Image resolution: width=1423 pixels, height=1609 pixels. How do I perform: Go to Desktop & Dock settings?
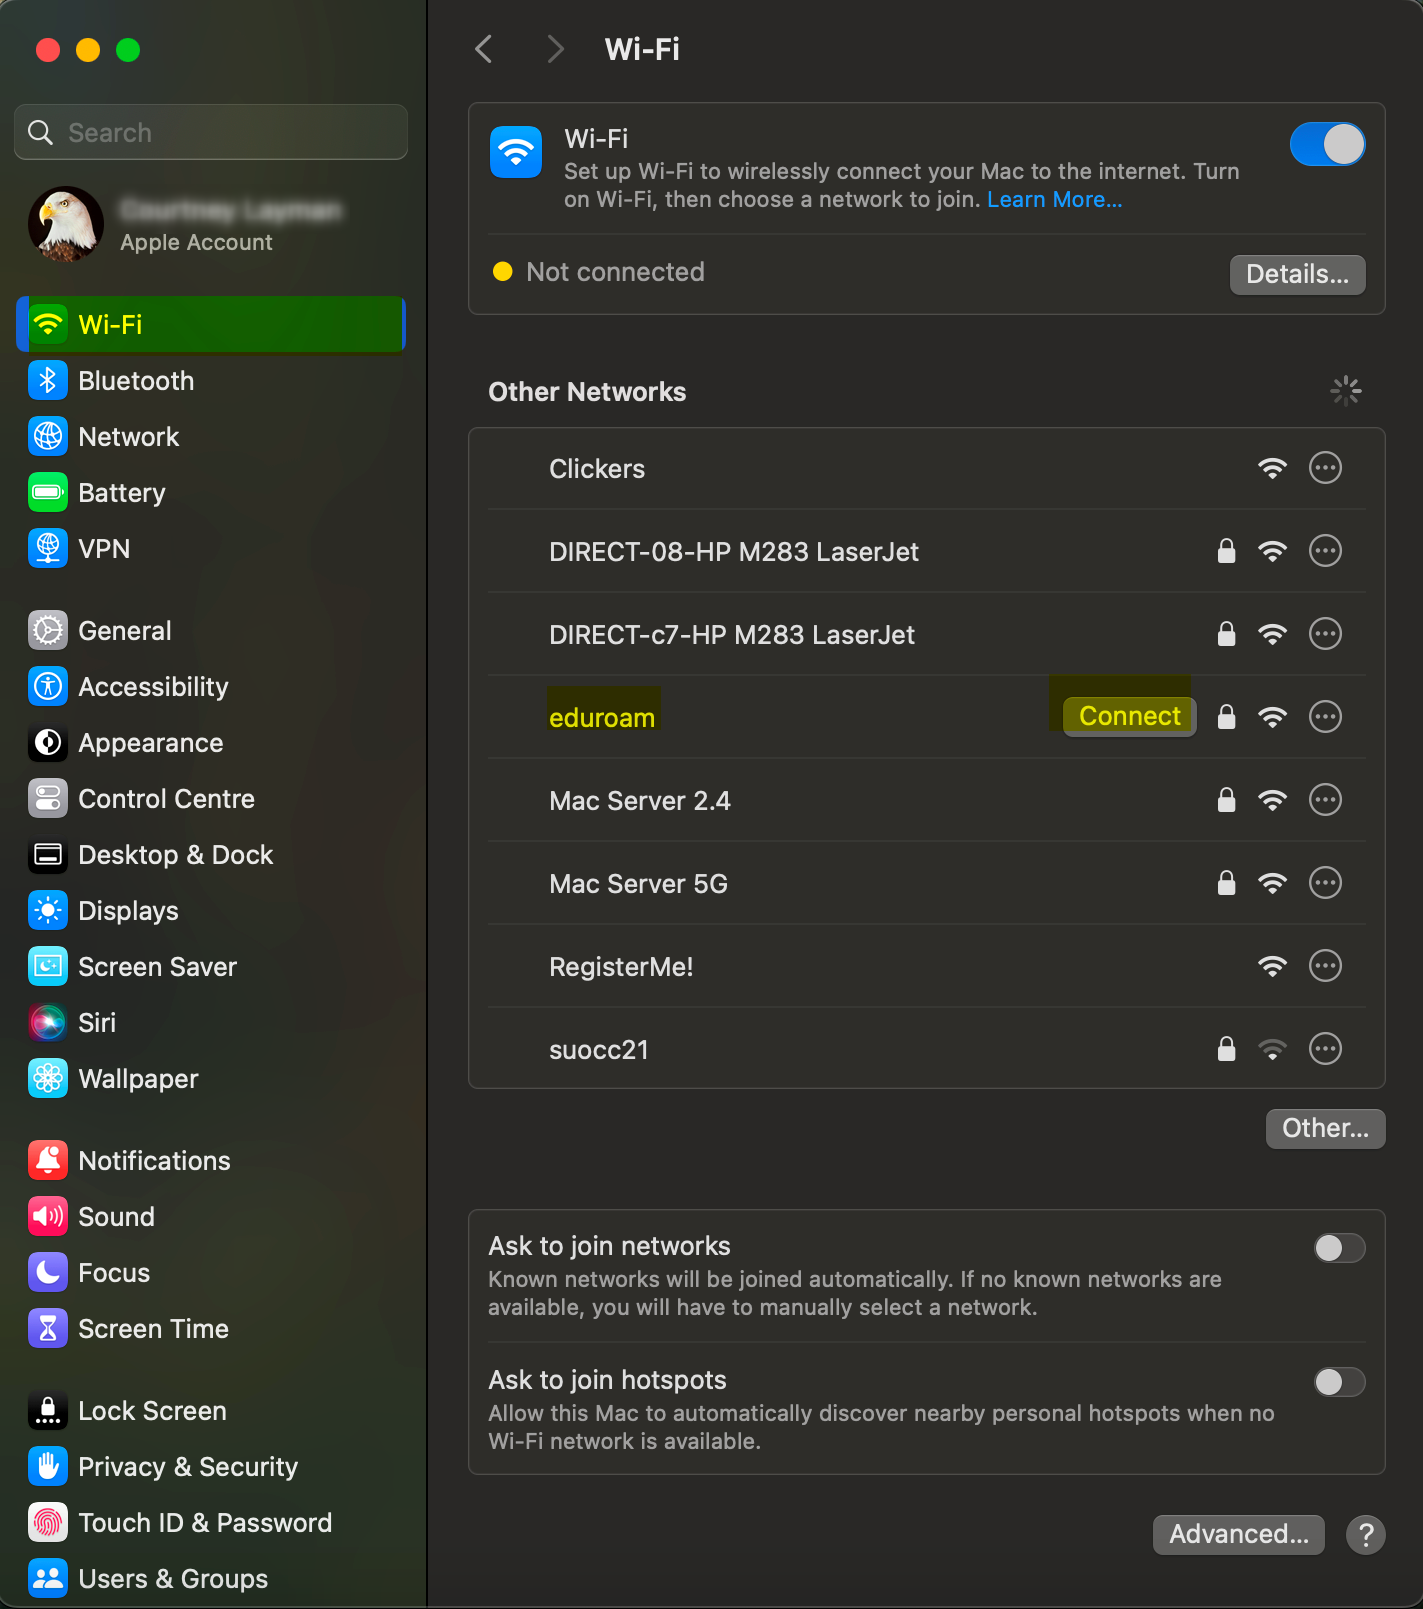click(175, 855)
